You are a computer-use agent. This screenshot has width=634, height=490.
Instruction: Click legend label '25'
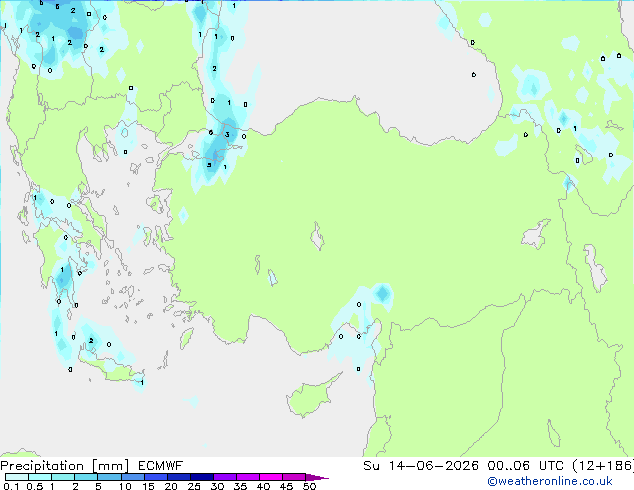(x=194, y=486)
